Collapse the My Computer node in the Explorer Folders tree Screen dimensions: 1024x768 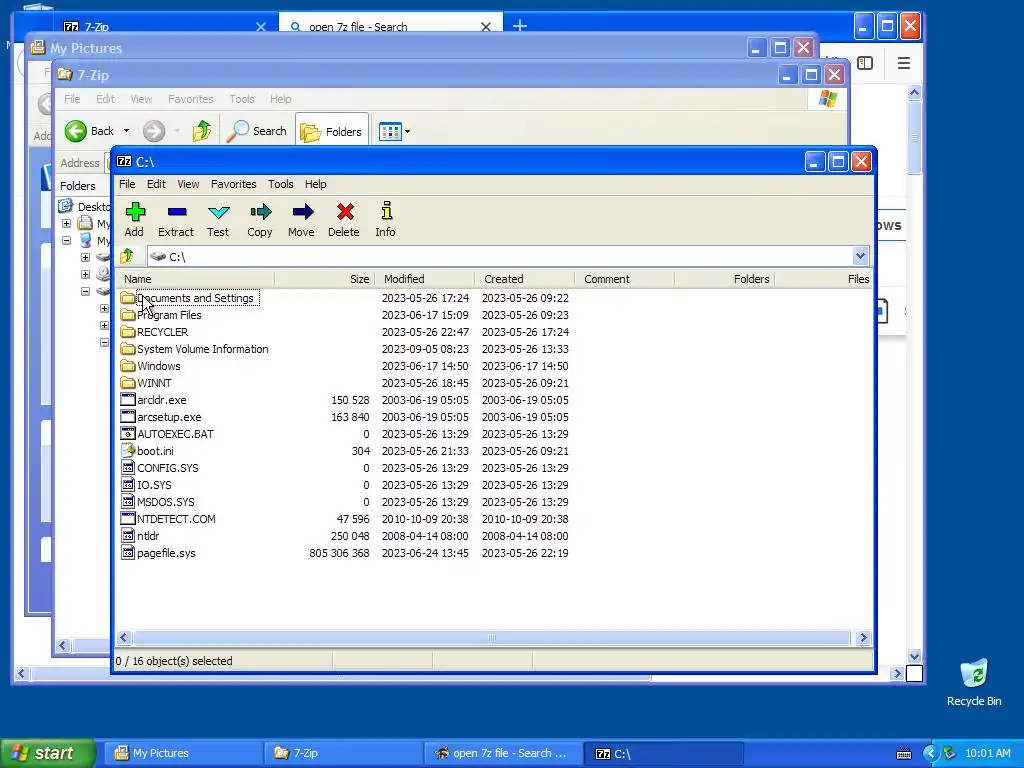67,240
